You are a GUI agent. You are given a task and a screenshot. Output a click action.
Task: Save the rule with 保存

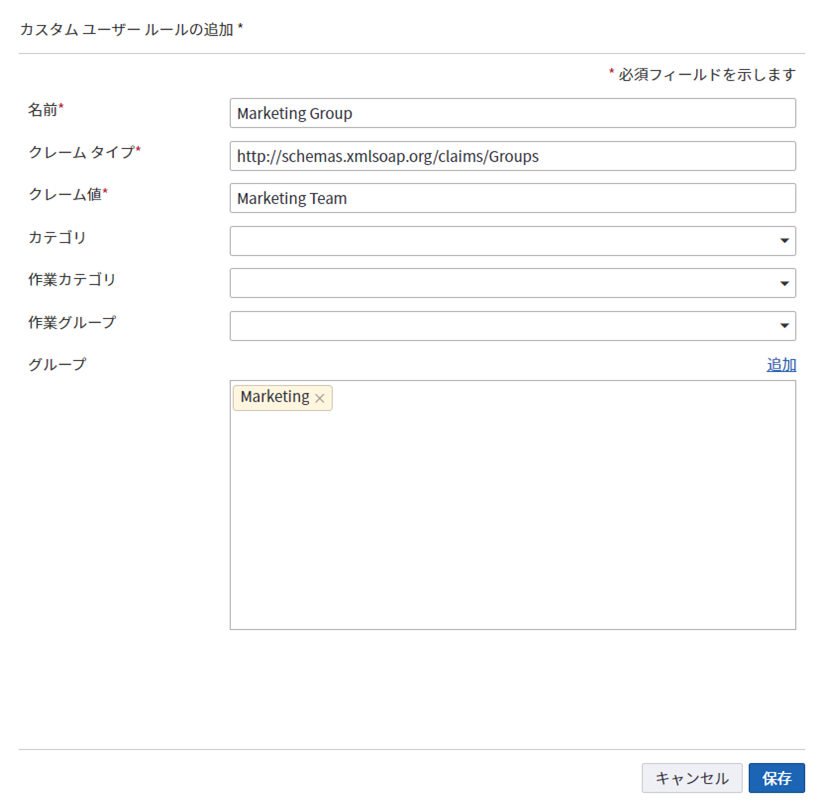[x=777, y=778]
